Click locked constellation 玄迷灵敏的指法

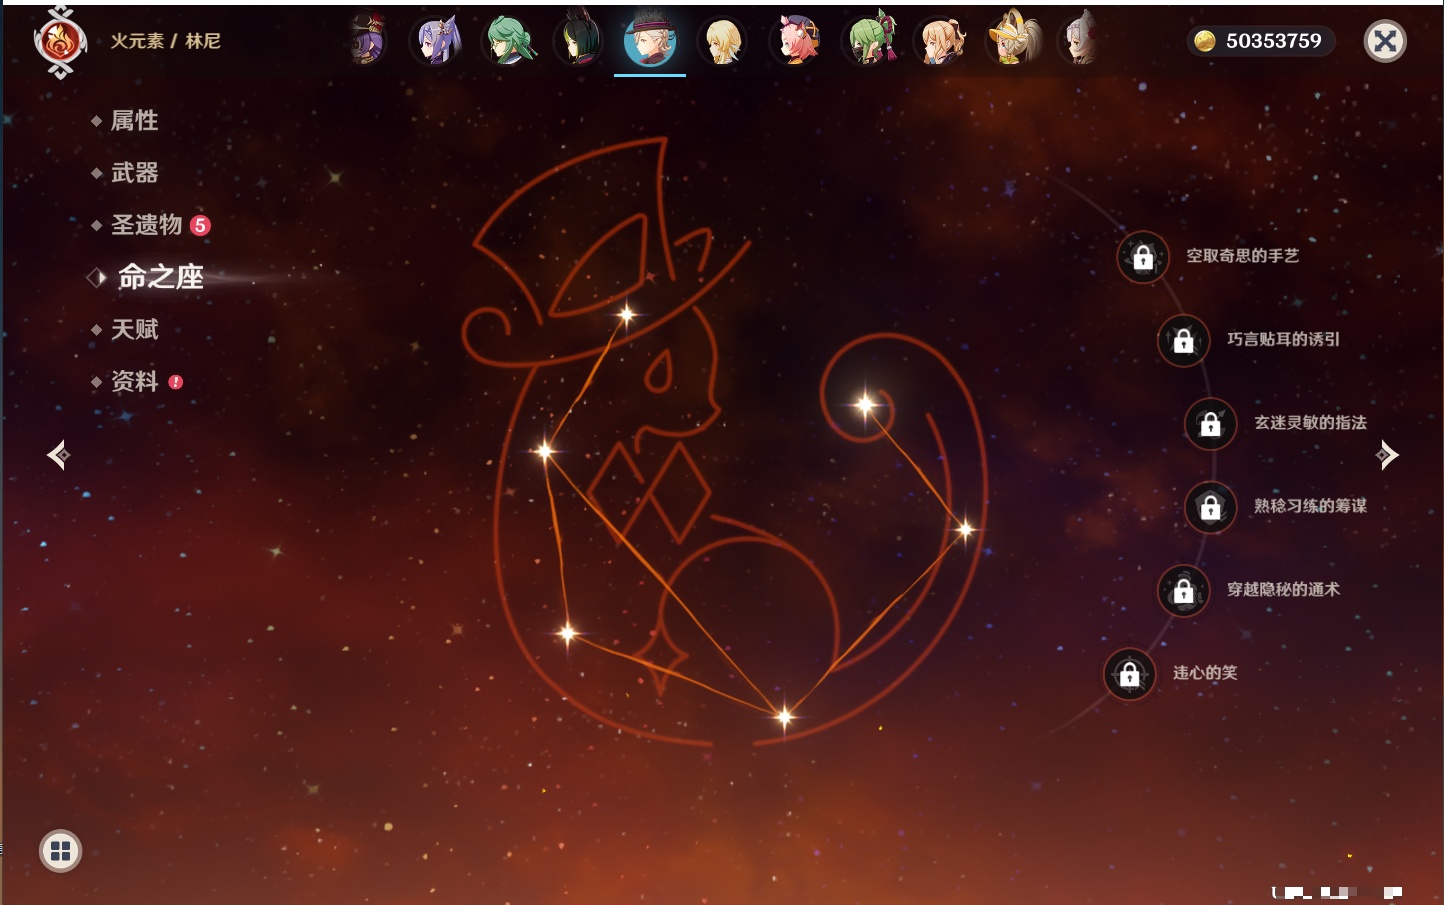coord(1210,424)
